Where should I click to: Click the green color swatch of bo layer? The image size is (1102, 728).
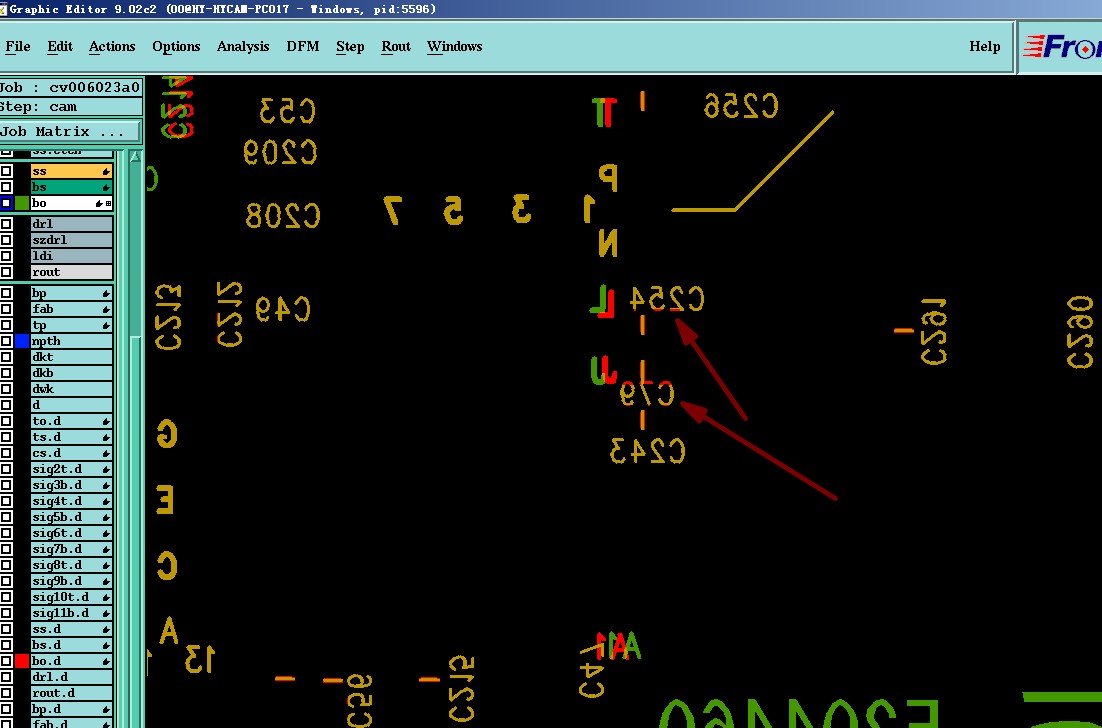[22, 204]
